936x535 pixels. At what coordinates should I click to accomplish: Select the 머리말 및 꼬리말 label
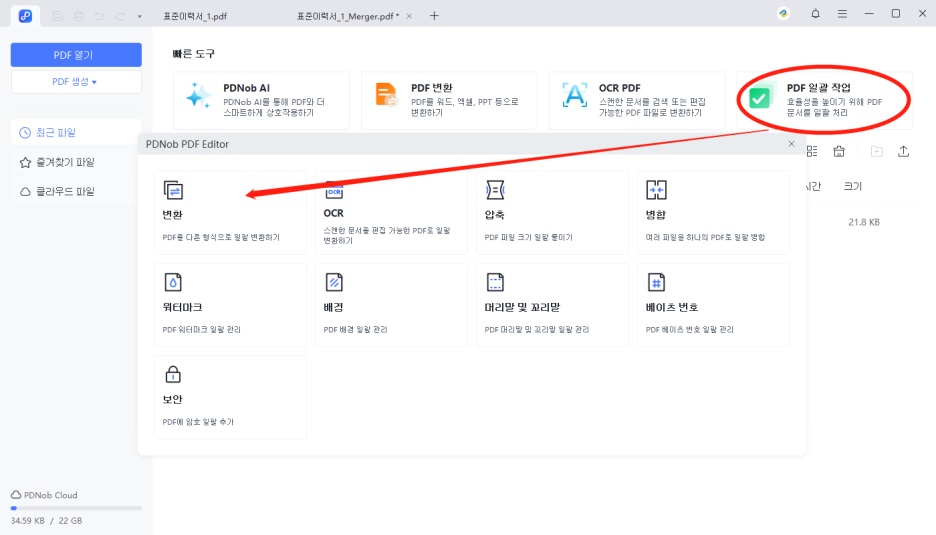pos(522,308)
